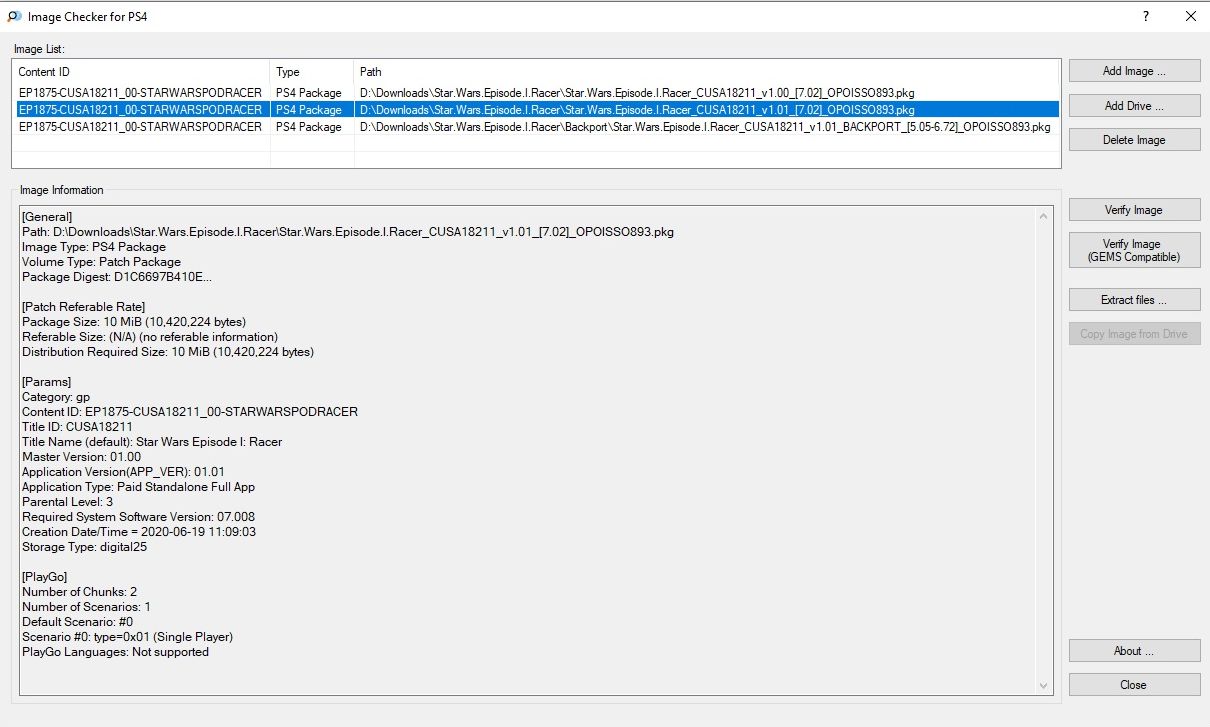Click the Image Checker app icon in title bar
The image size is (1210, 727).
tap(14, 17)
